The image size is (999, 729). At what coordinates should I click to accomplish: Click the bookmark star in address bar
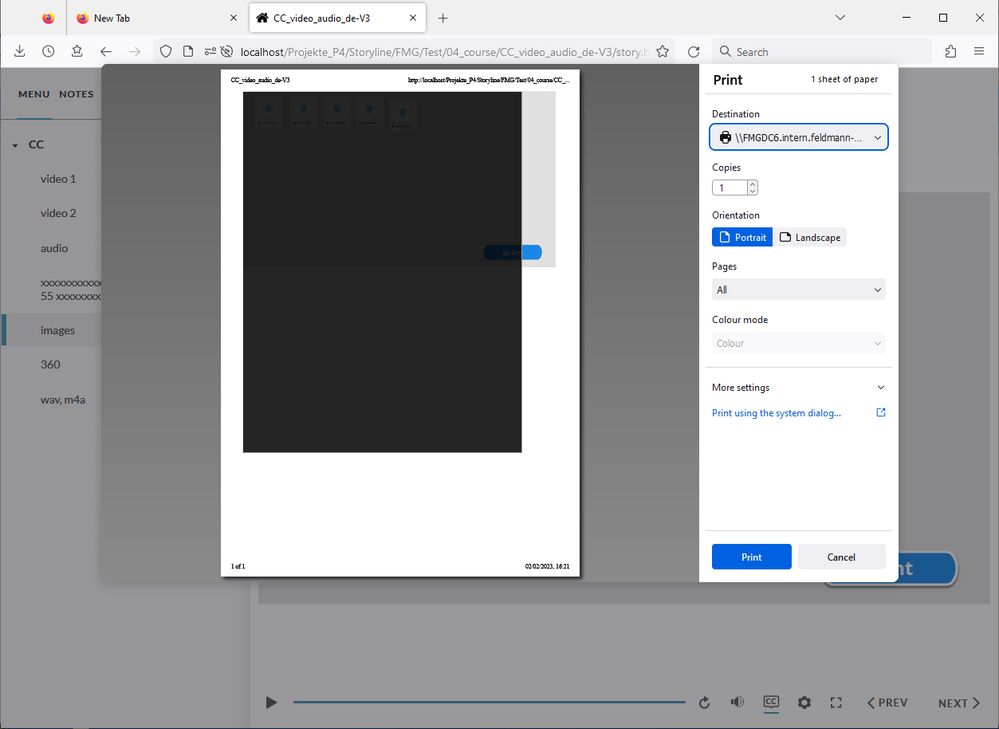pyautogui.click(x=662, y=52)
